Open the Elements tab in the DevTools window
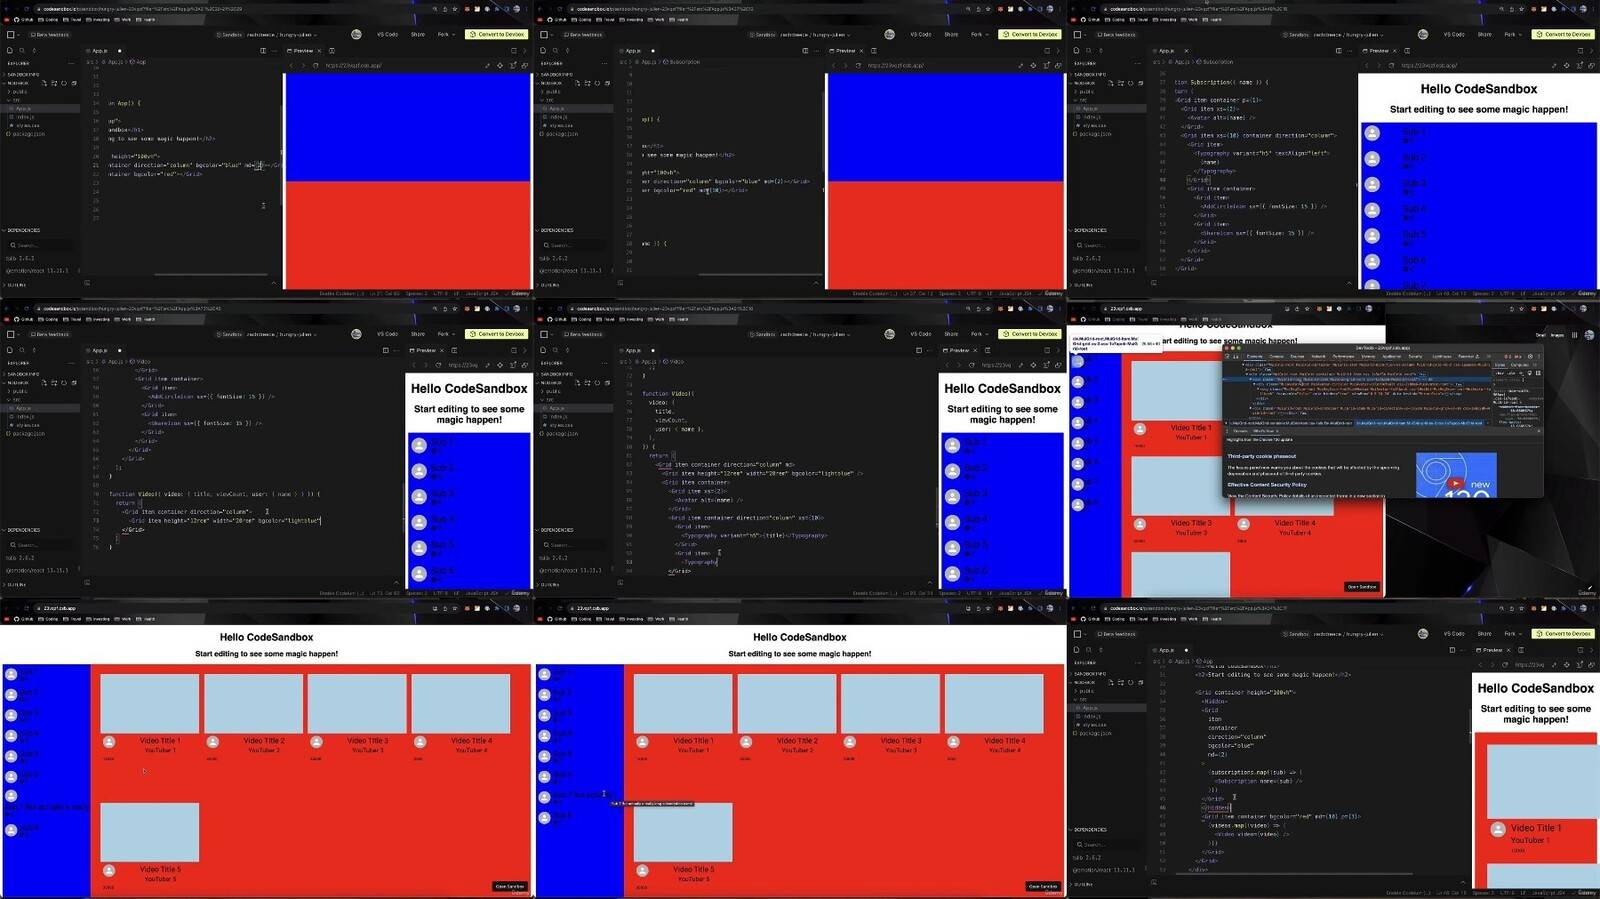 1254,356
